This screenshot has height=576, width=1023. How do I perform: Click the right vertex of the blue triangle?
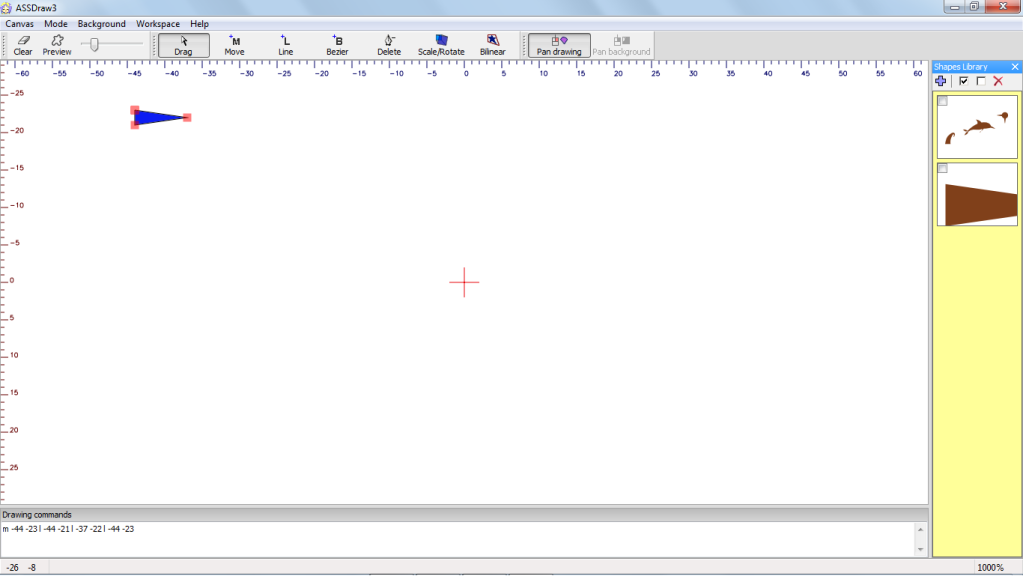pos(187,117)
